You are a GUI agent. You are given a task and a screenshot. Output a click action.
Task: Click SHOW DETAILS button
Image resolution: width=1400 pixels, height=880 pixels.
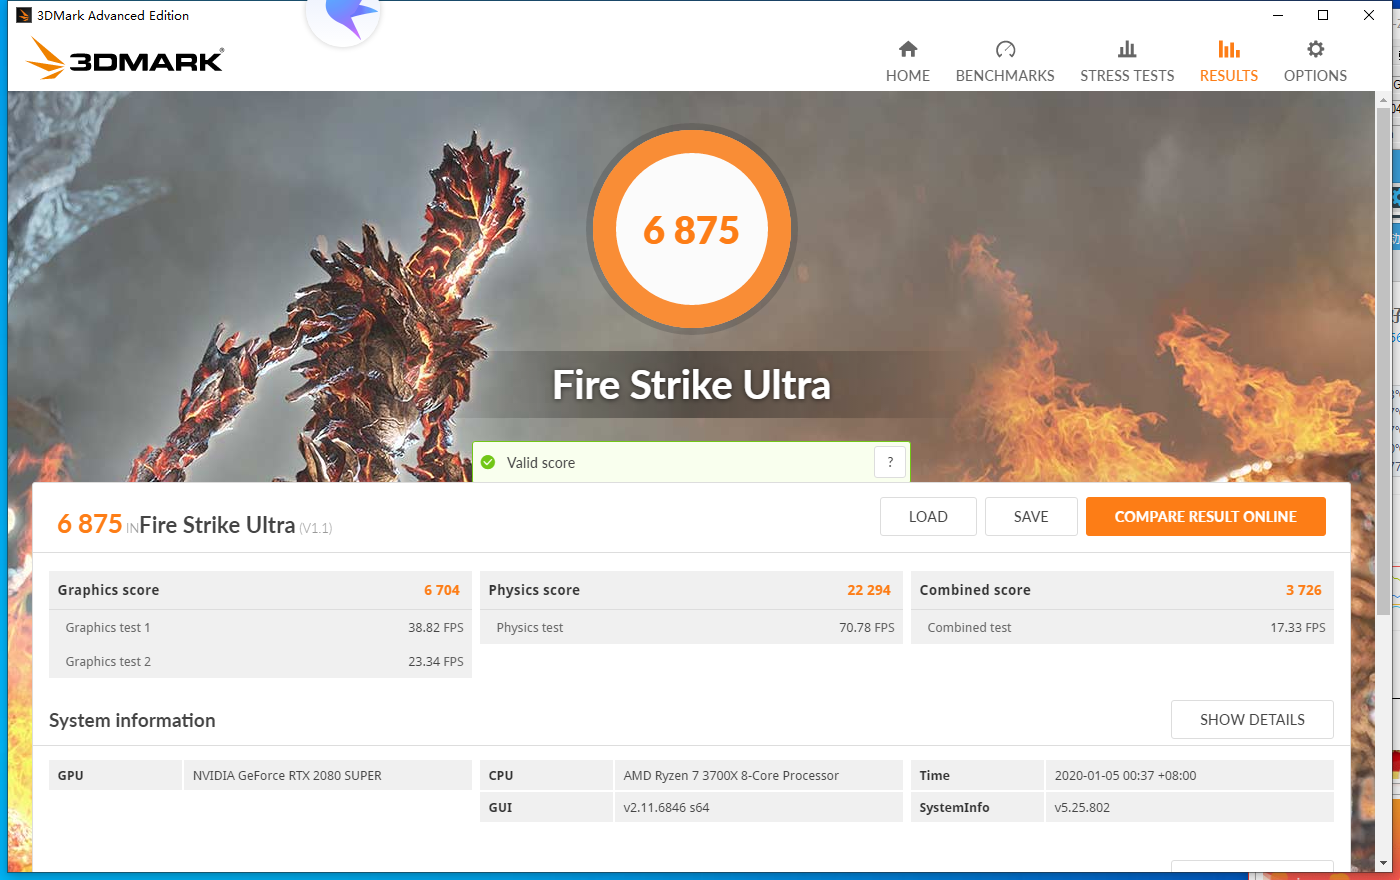point(1252,720)
